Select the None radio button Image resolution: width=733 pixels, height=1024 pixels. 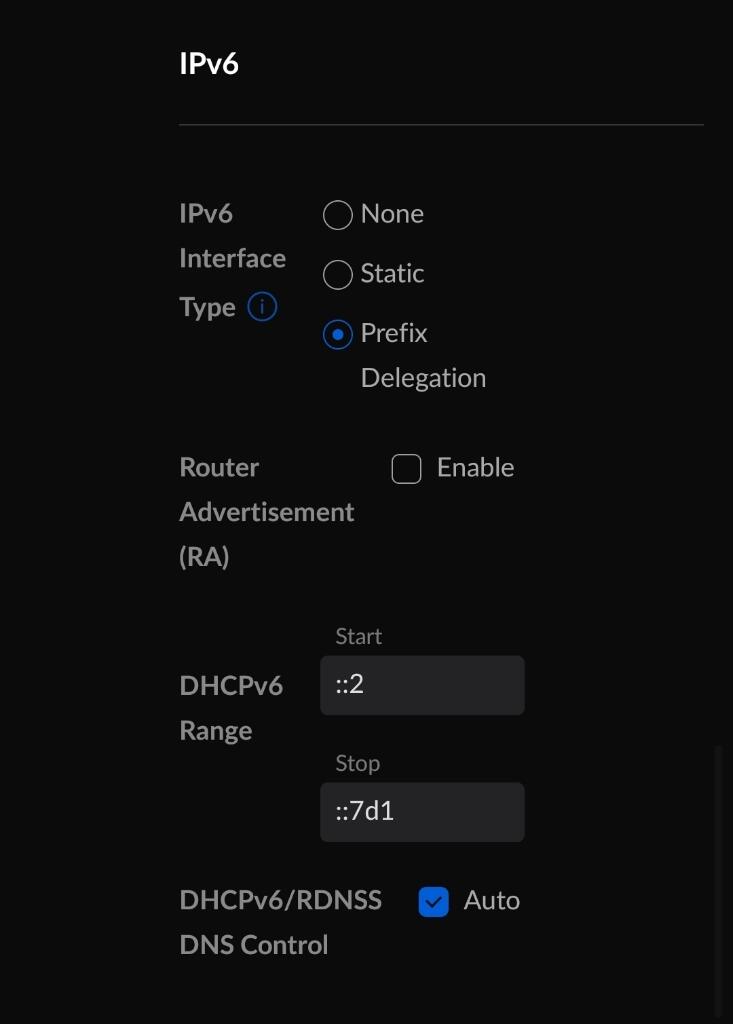(x=338, y=215)
